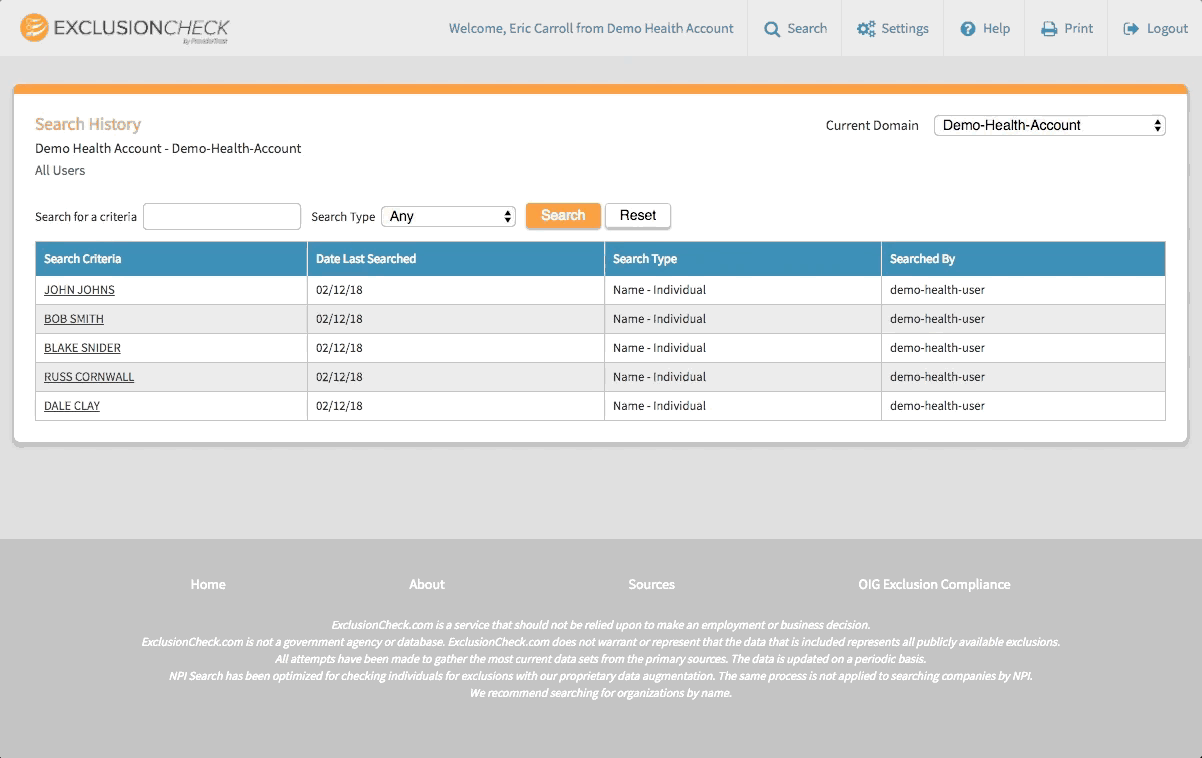Expand the Current Domain dropdown
Screen dimensions: 1202x758
pyautogui.click(x=1049, y=126)
